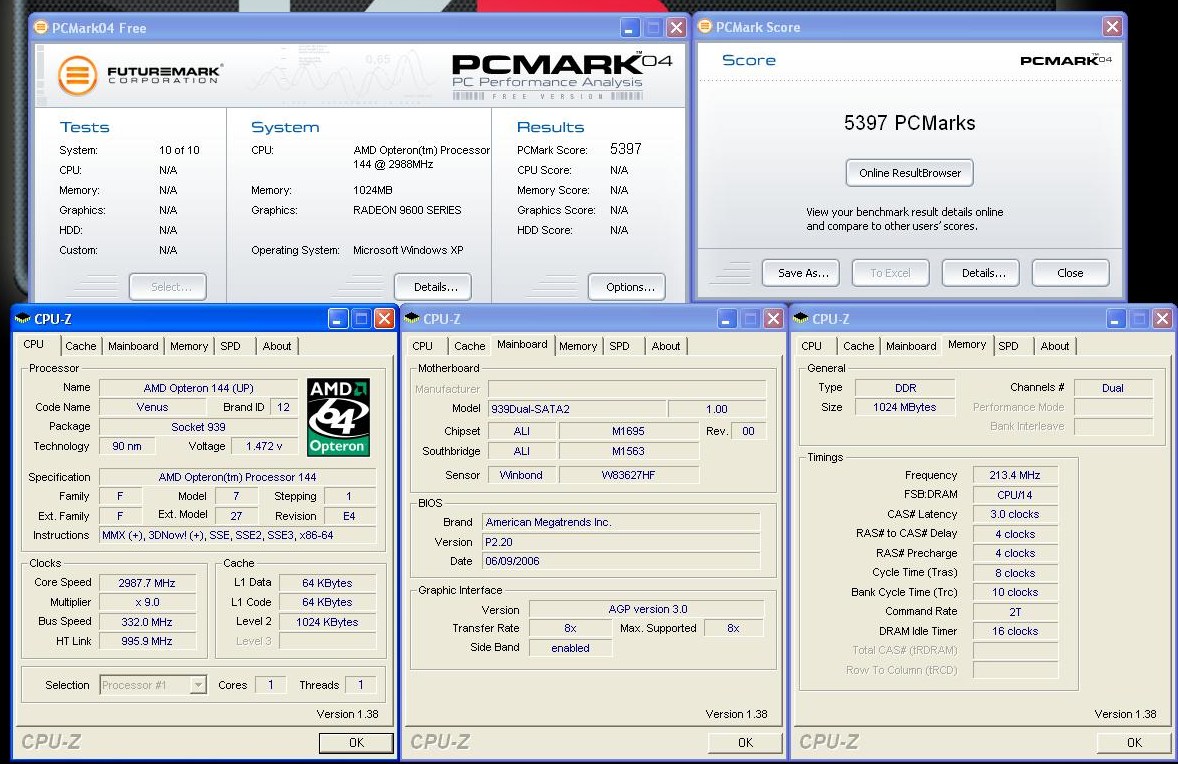Click the PCMark Score result 5397 in Results
Viewport: 1178px width, 764px height.
coord(626,149)
